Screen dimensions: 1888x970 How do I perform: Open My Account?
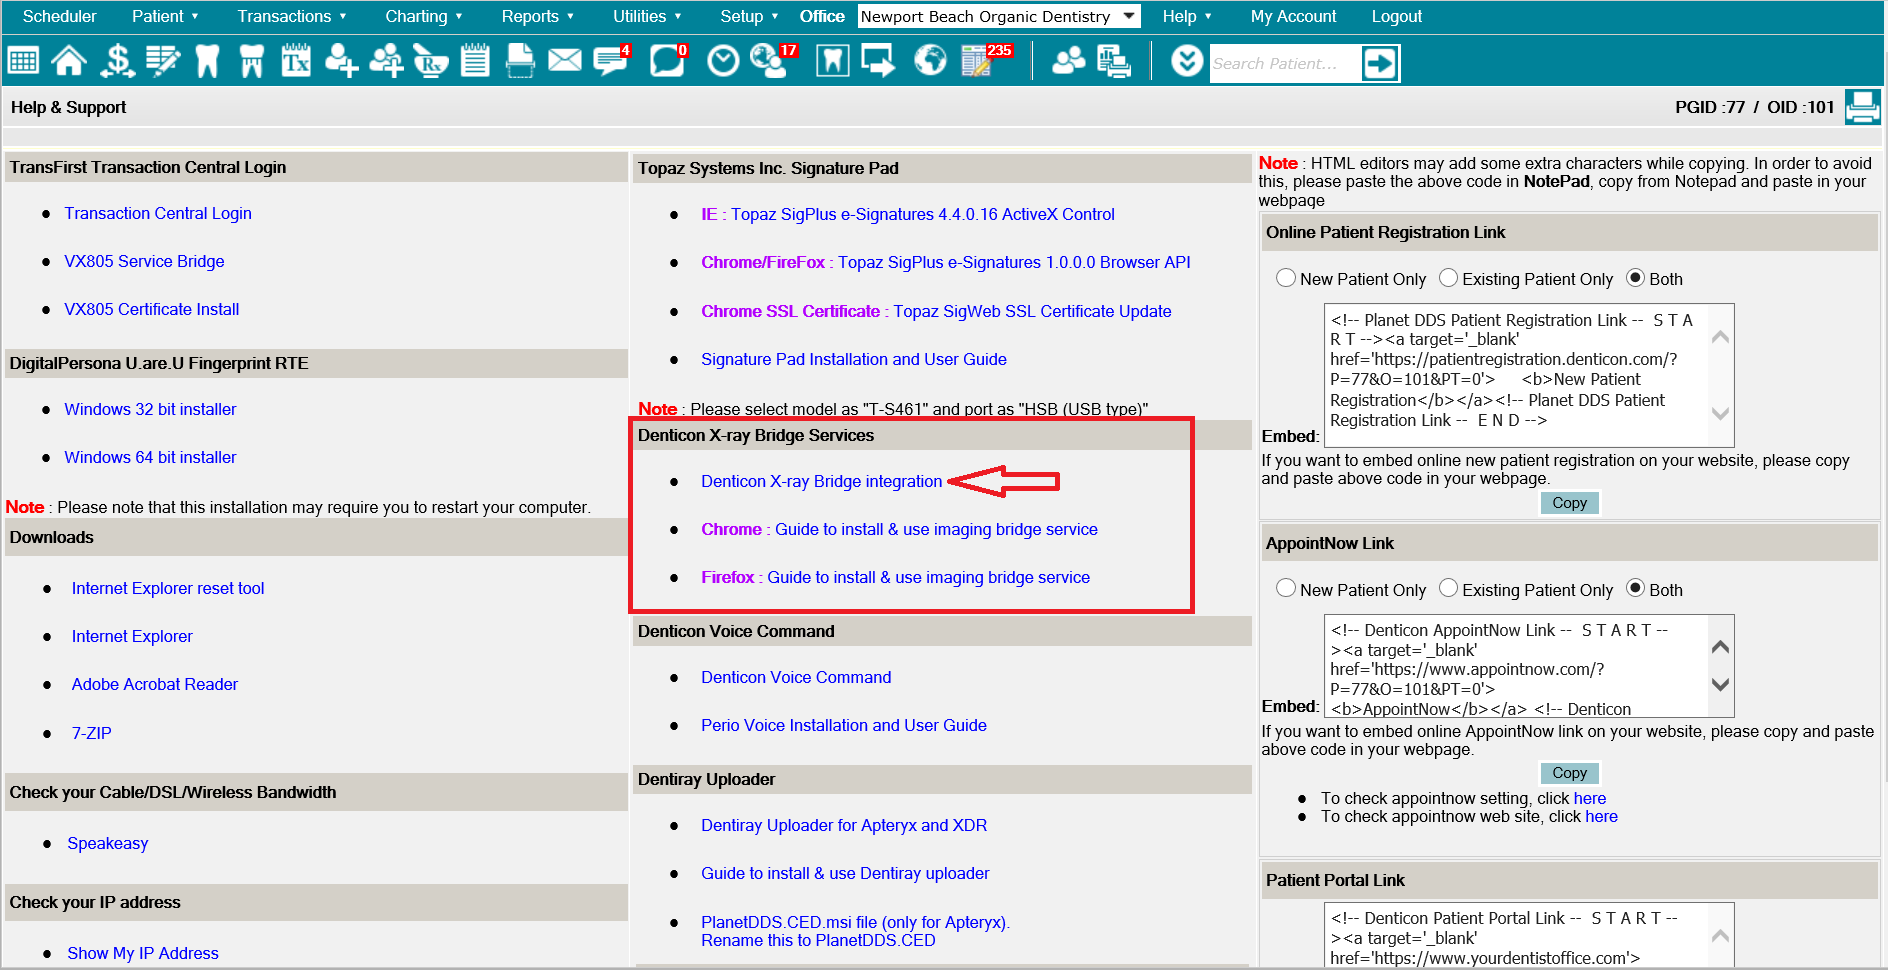[x=1293, y=16]
